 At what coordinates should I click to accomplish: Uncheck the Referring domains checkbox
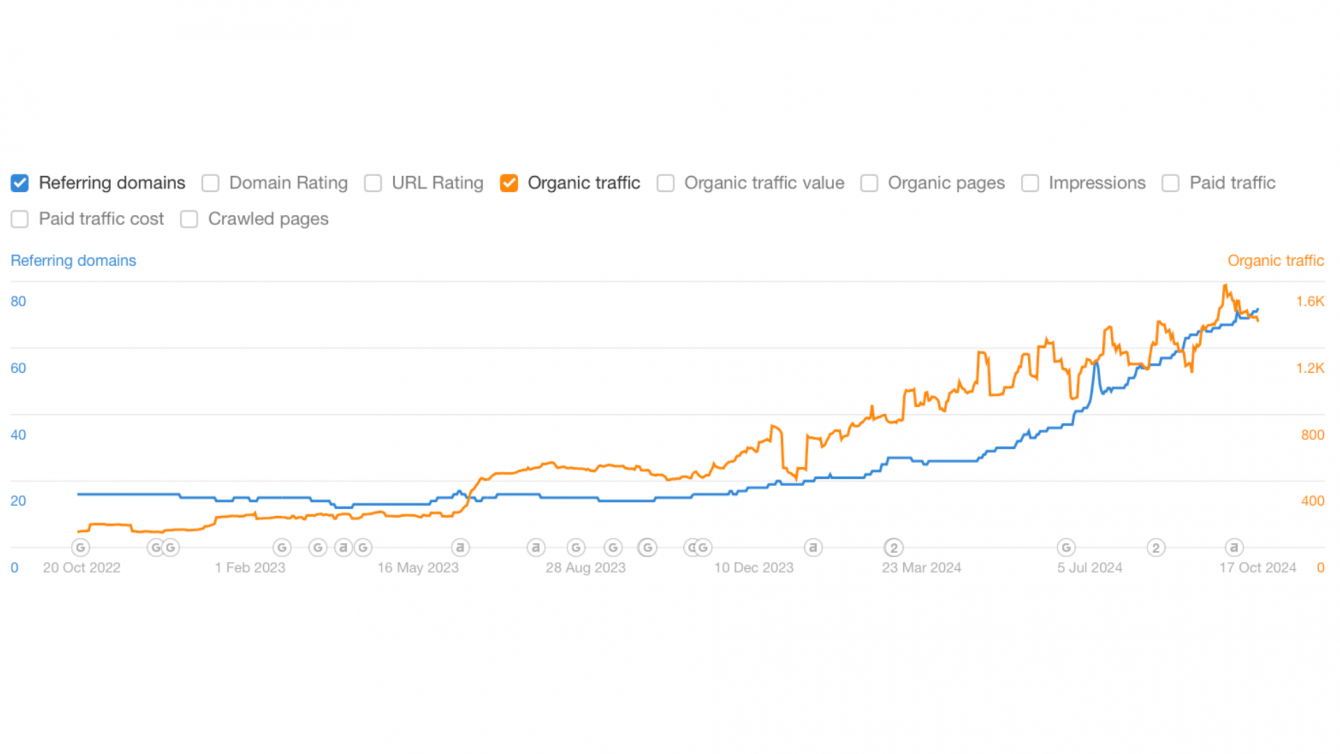pos(20,183)
